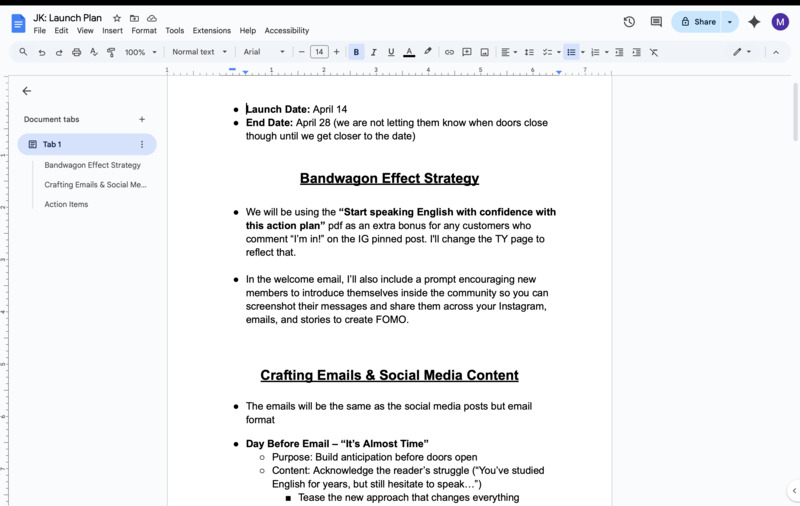The image size is (800, 506).
Task: Open the account avatar M
Action: tap(780, 21)
